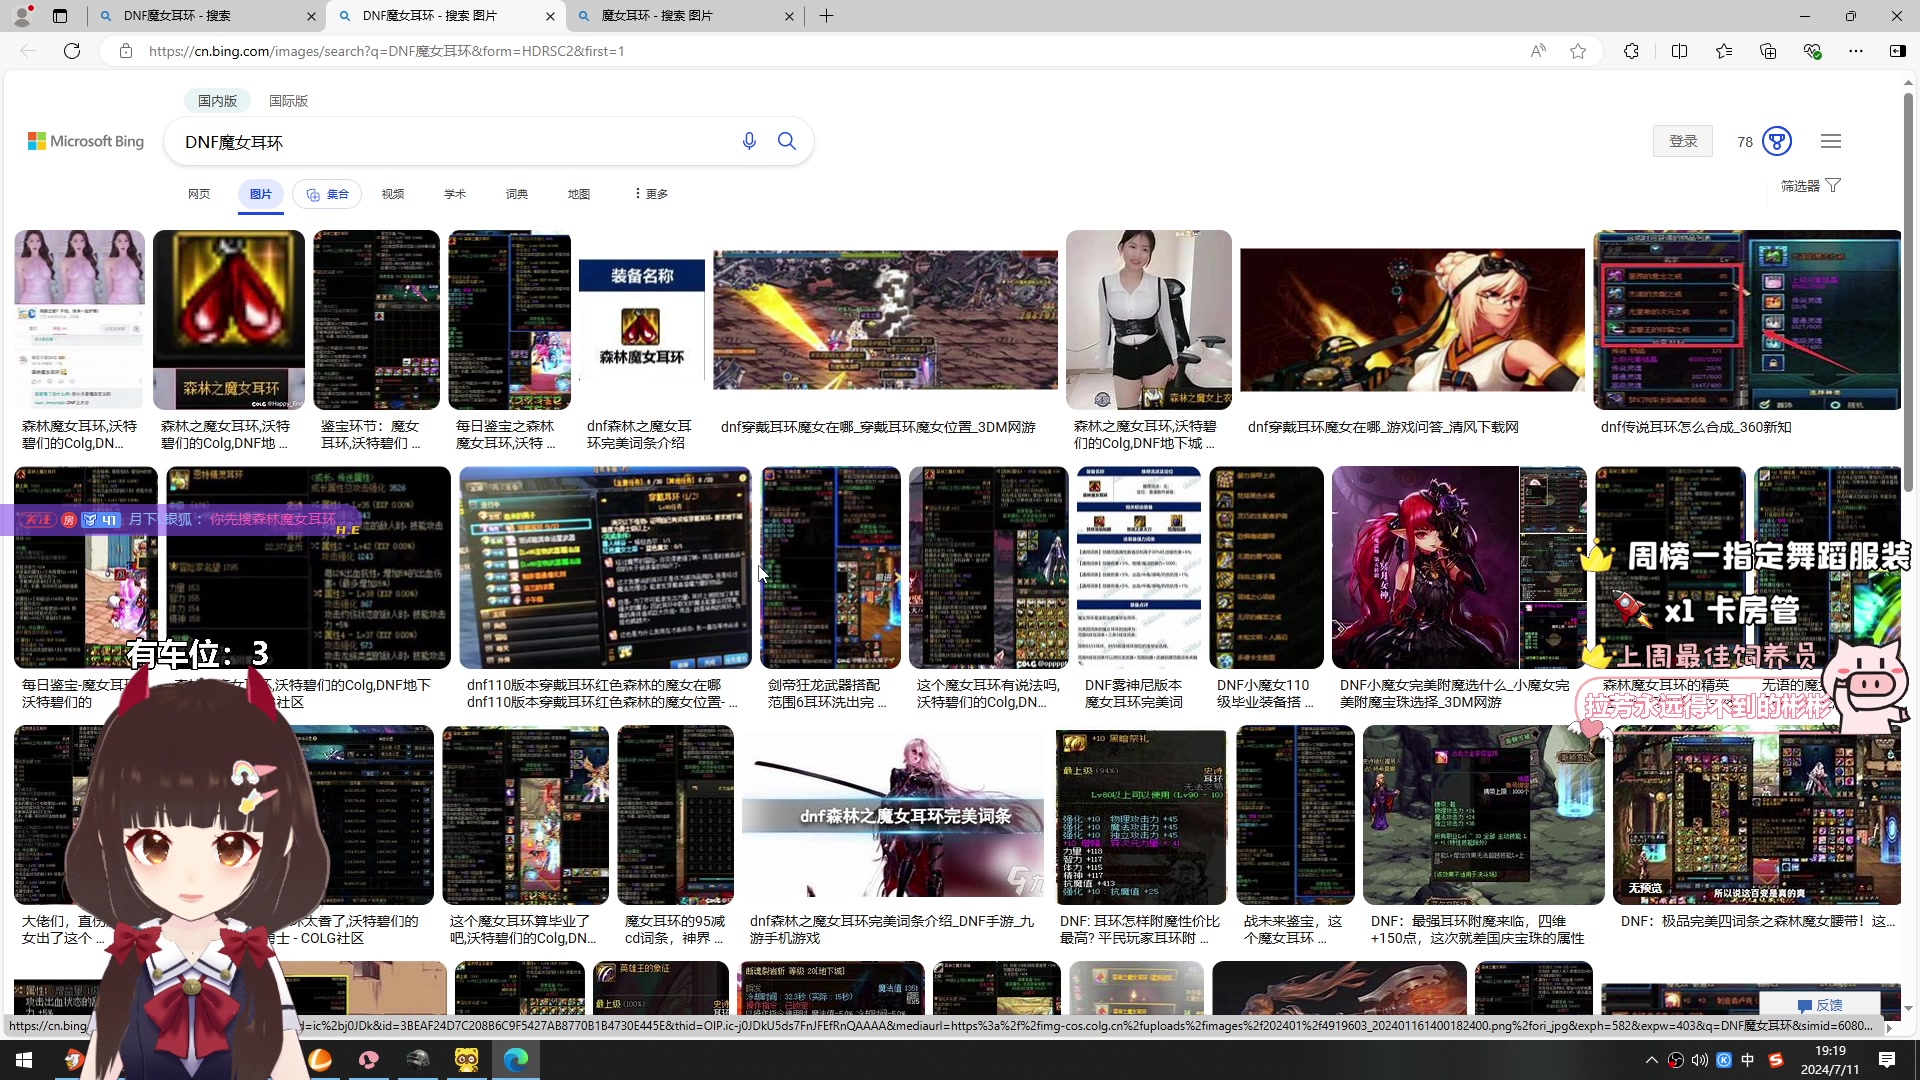Open link dnf森林之魔女耳环完美词条介绍

click(639, 434)
